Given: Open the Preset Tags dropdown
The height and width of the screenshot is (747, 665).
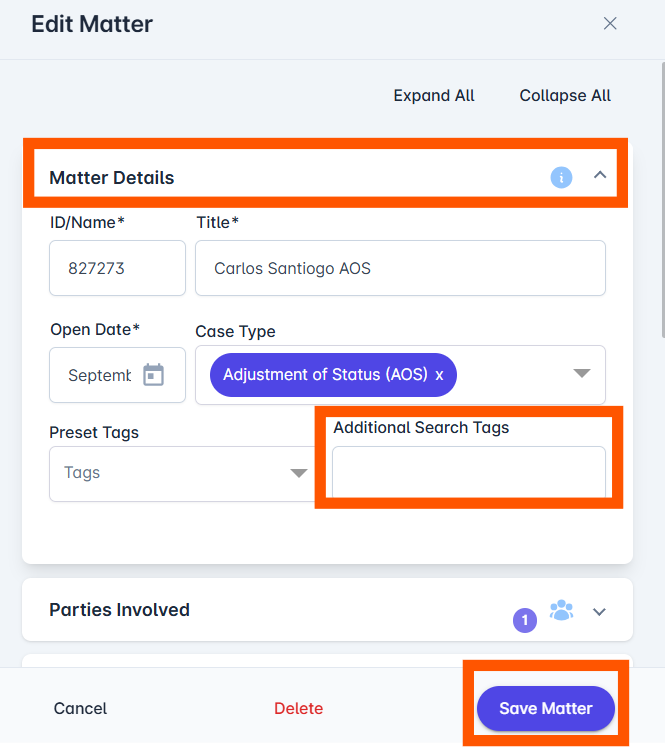Looking at the screenshot, I should point(182,474).
